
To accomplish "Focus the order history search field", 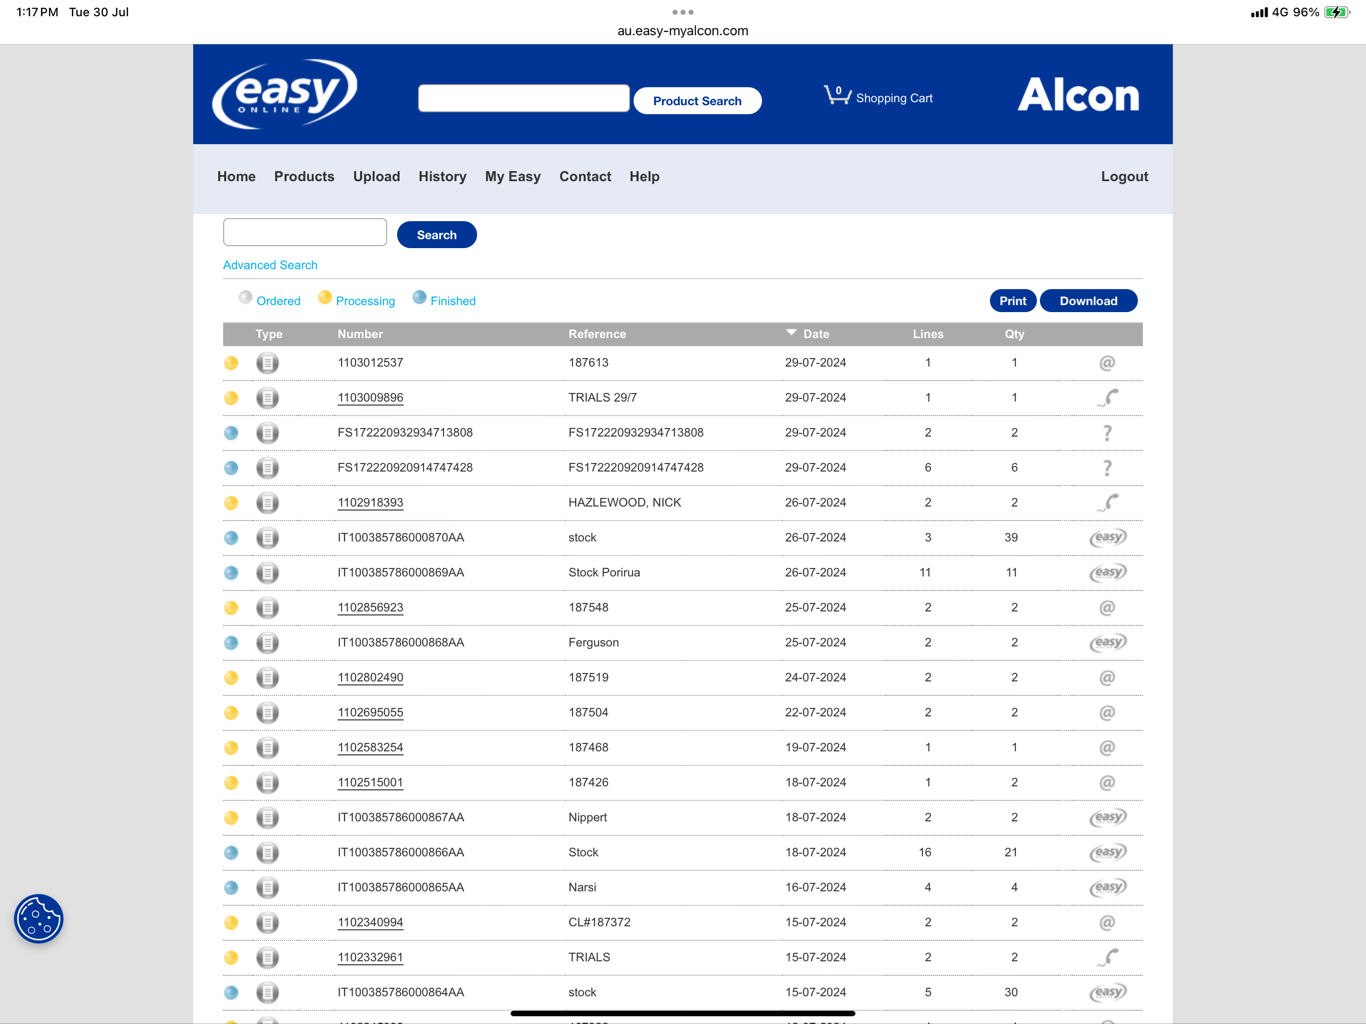I will pos(305,232).
